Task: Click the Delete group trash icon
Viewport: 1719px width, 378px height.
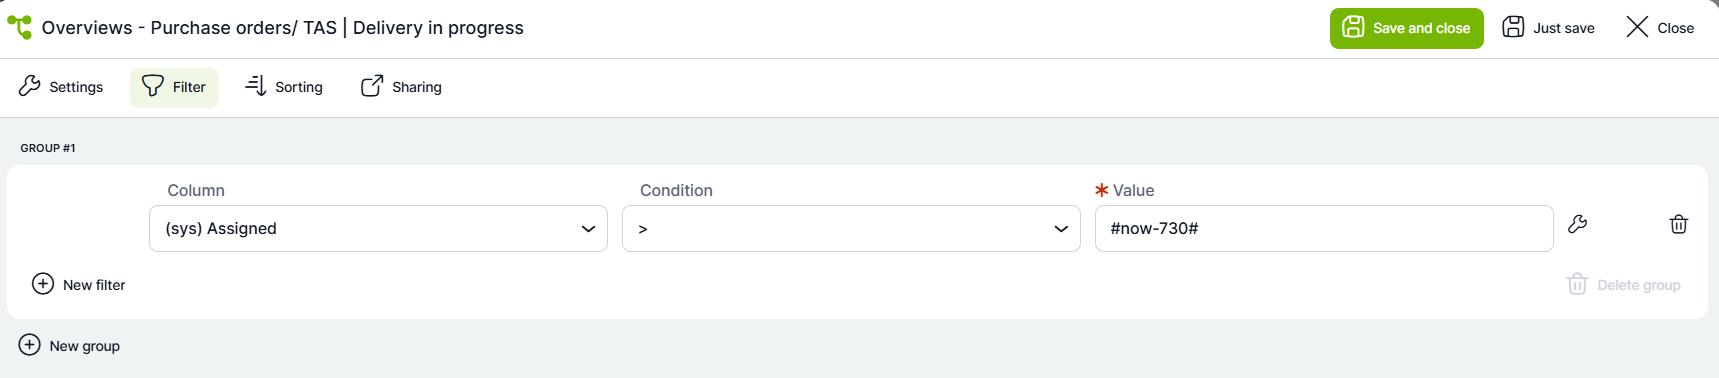Action: pyautogui.click(x=1577, y=284)
